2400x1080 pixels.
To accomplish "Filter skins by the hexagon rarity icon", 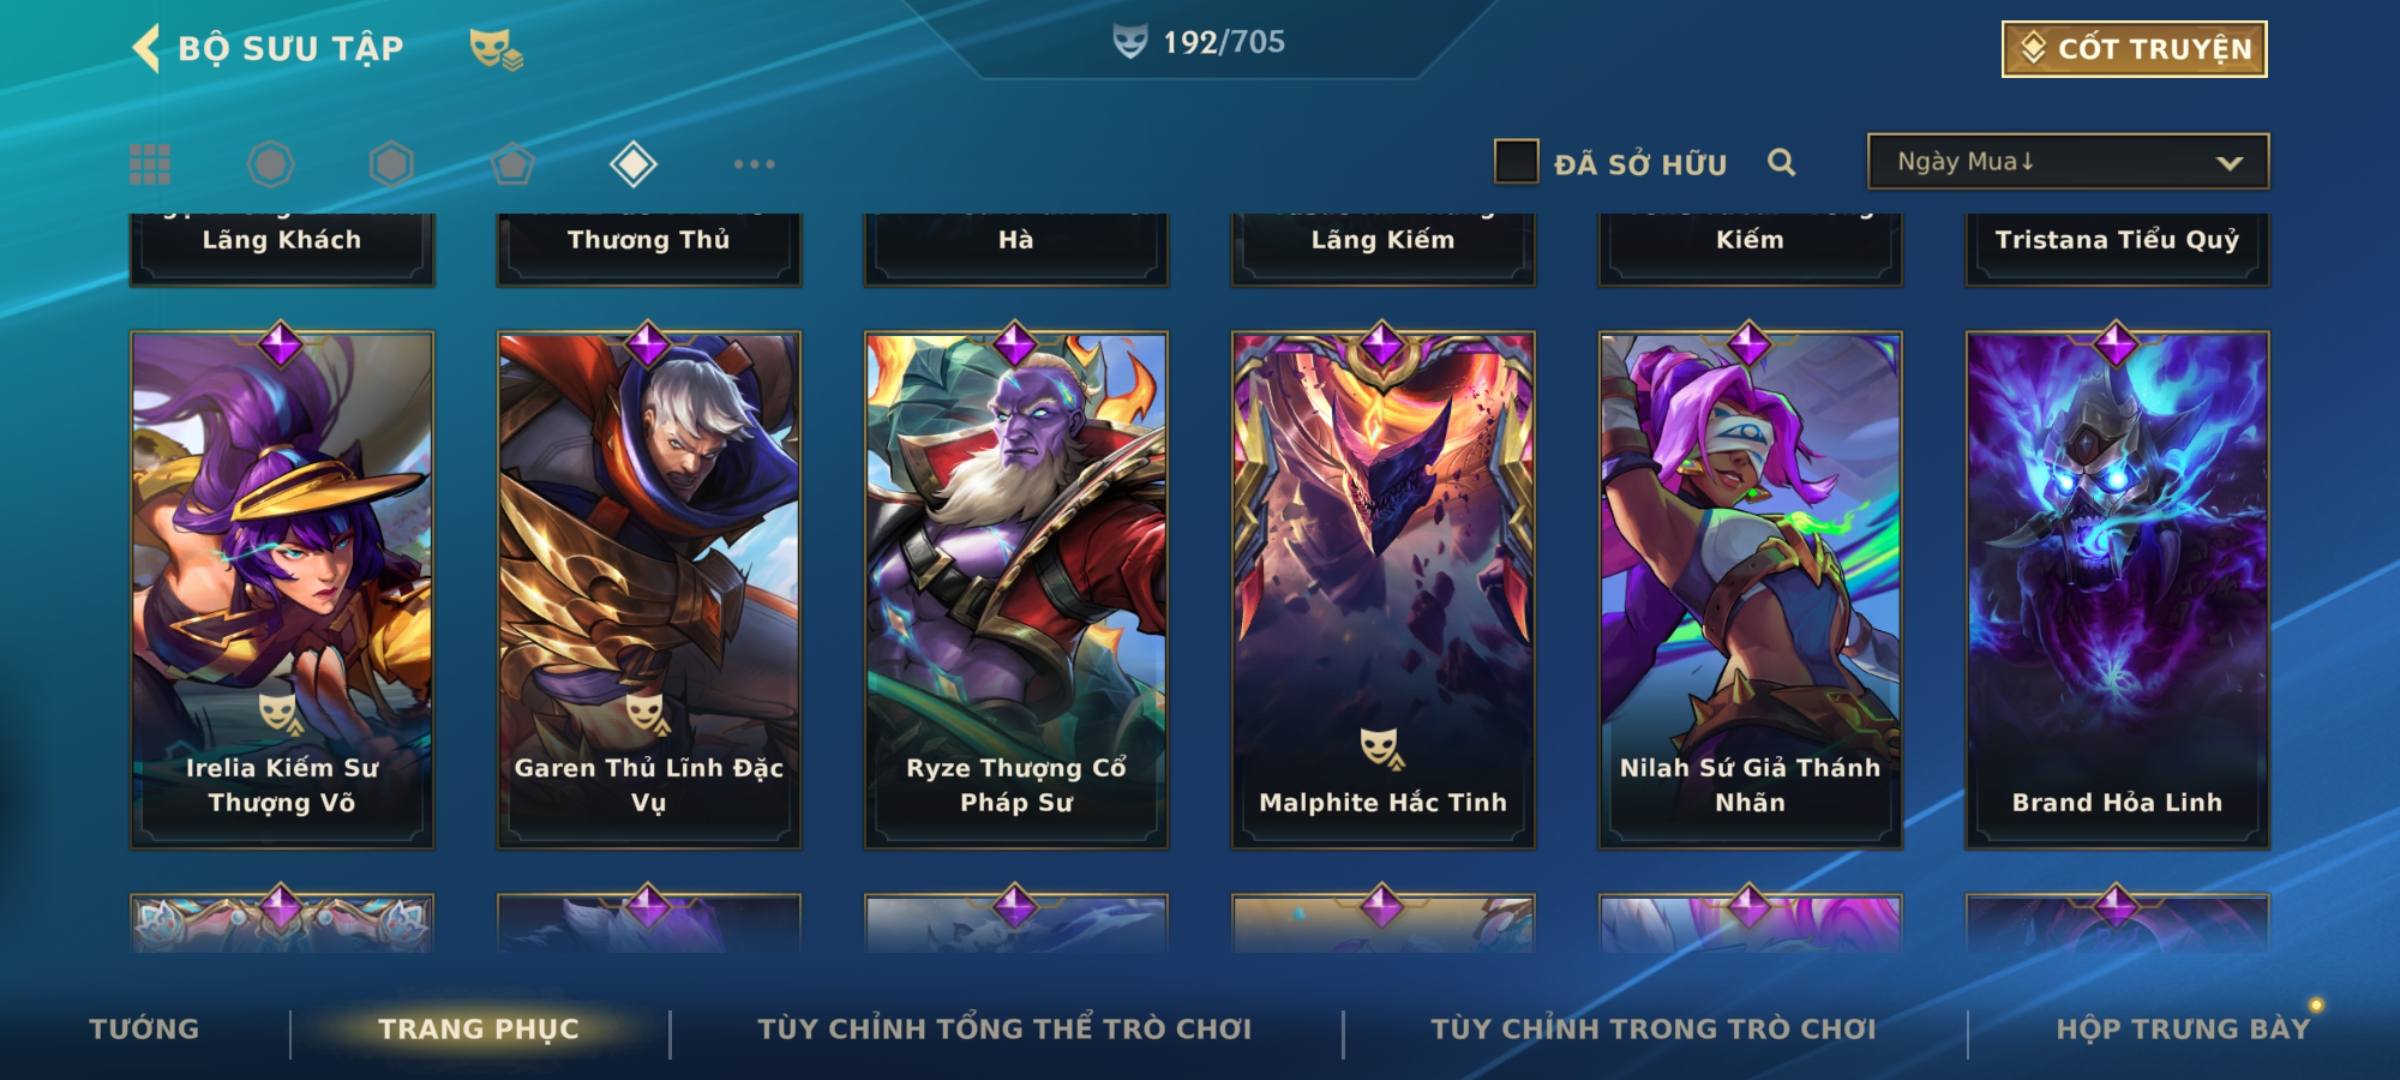I will (x=391, y=164).
